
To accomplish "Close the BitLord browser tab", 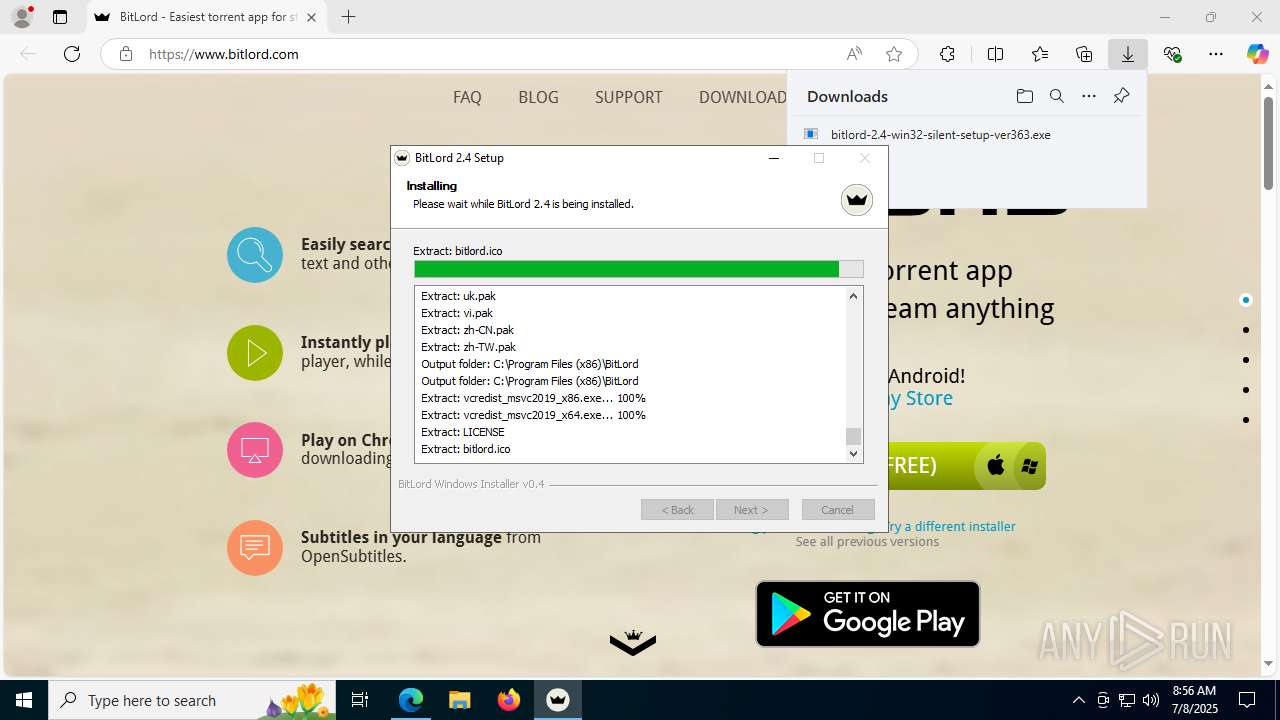I will tap(312, 17).
